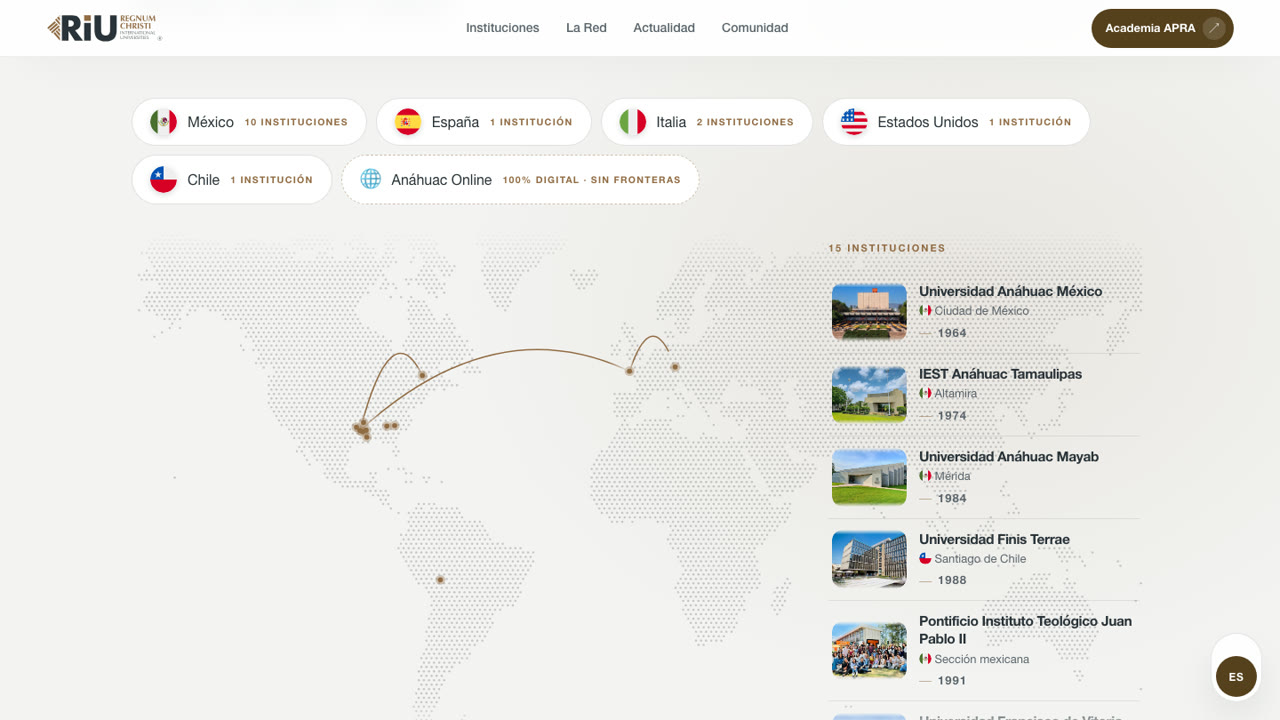
Task: Open the Actualidad menu
Action: [x=664, y=28]
